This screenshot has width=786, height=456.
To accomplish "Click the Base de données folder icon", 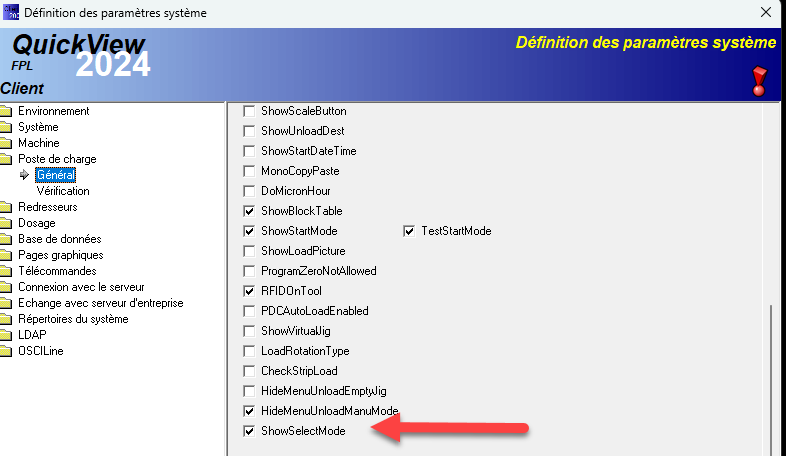I will tap(6, 239).
